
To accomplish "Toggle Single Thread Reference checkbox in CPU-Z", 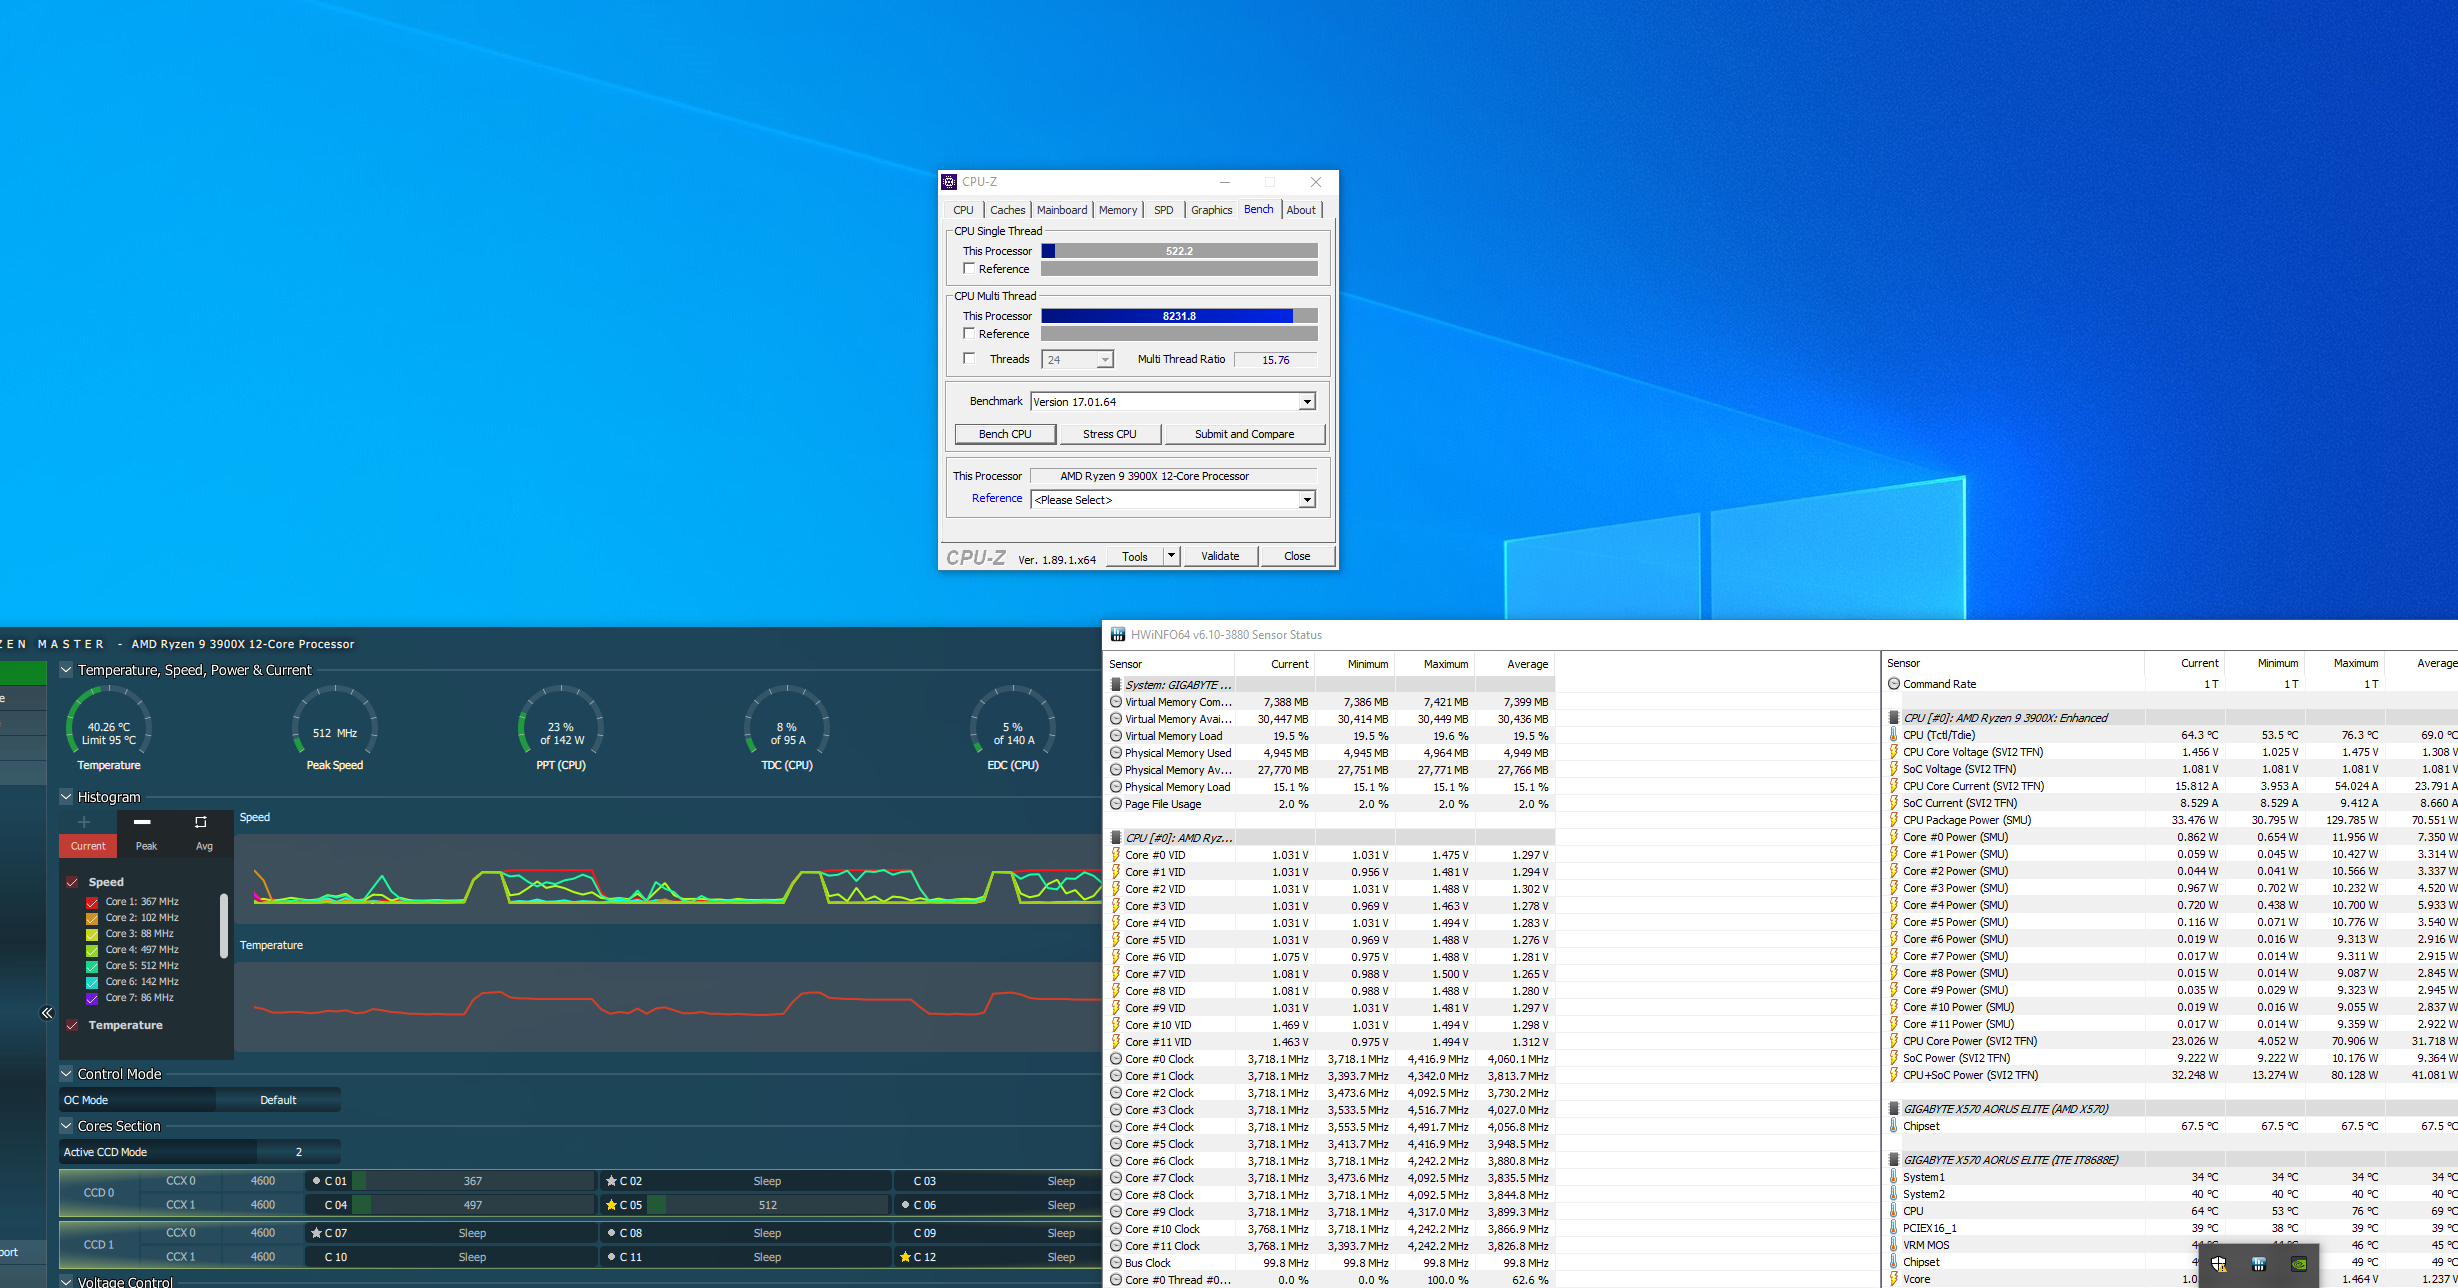I will pyautogui.click(x=969, y=269).
